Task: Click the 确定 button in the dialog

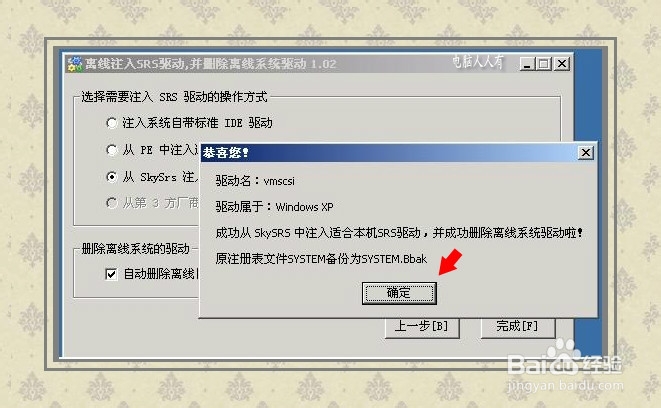Action: (399, 293)
